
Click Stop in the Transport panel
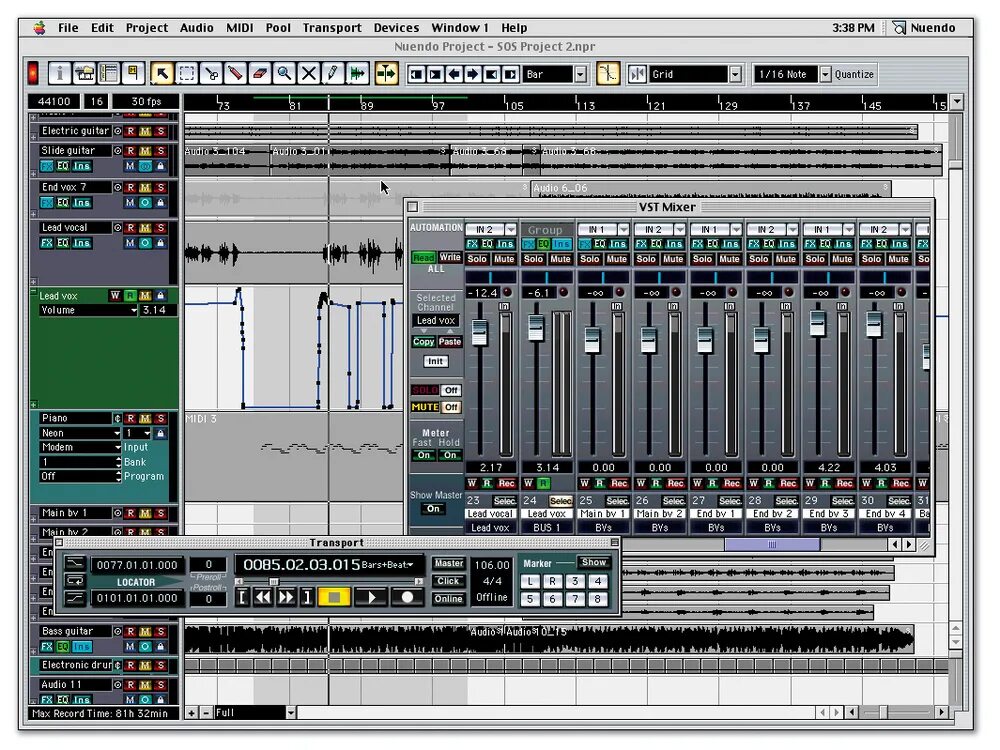[x=334, y=598]
